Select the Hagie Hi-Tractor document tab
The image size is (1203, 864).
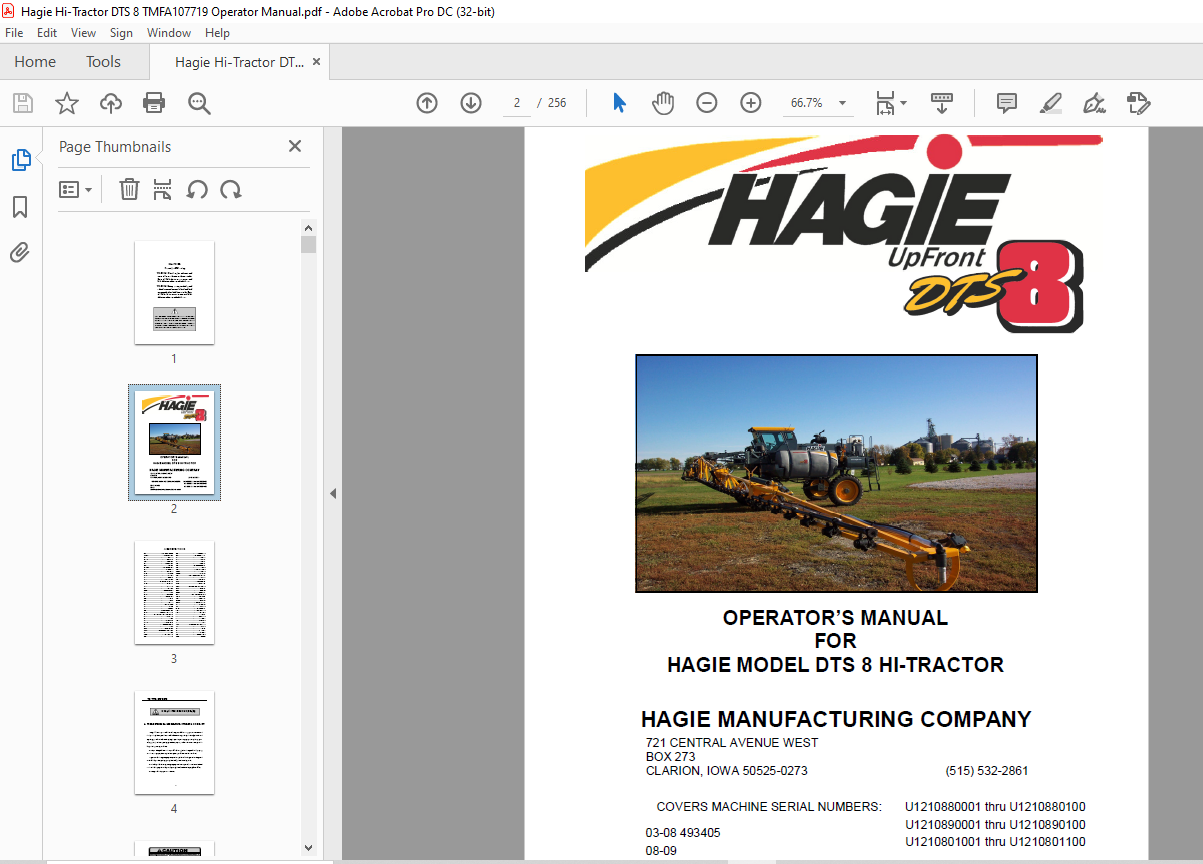click(239, 62)
